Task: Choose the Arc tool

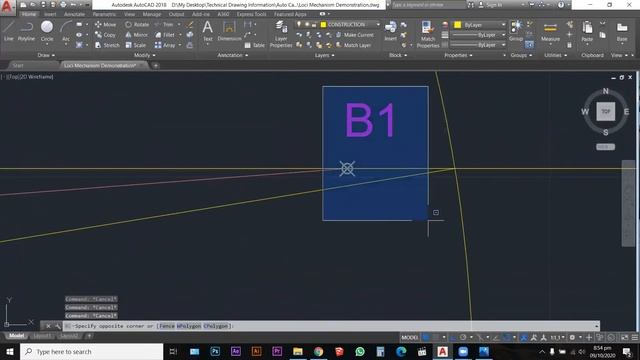Action: [x=66, y=31]
